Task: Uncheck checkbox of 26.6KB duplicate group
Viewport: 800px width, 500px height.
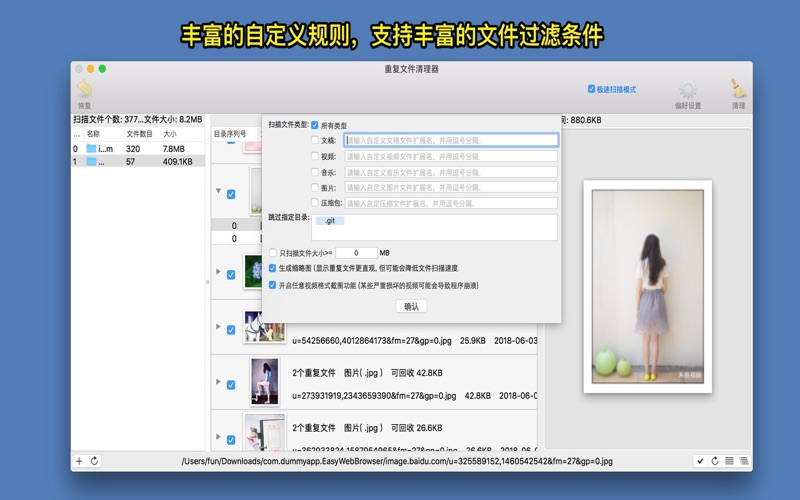Action: click(x=231, y=439)
